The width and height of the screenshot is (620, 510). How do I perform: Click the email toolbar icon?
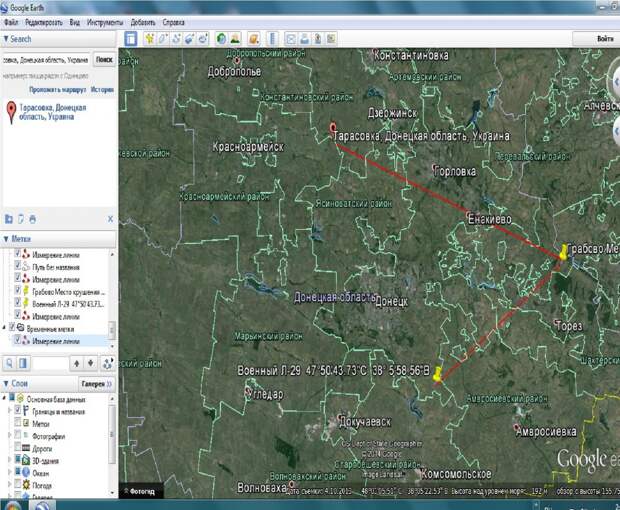tap(291, 39)
